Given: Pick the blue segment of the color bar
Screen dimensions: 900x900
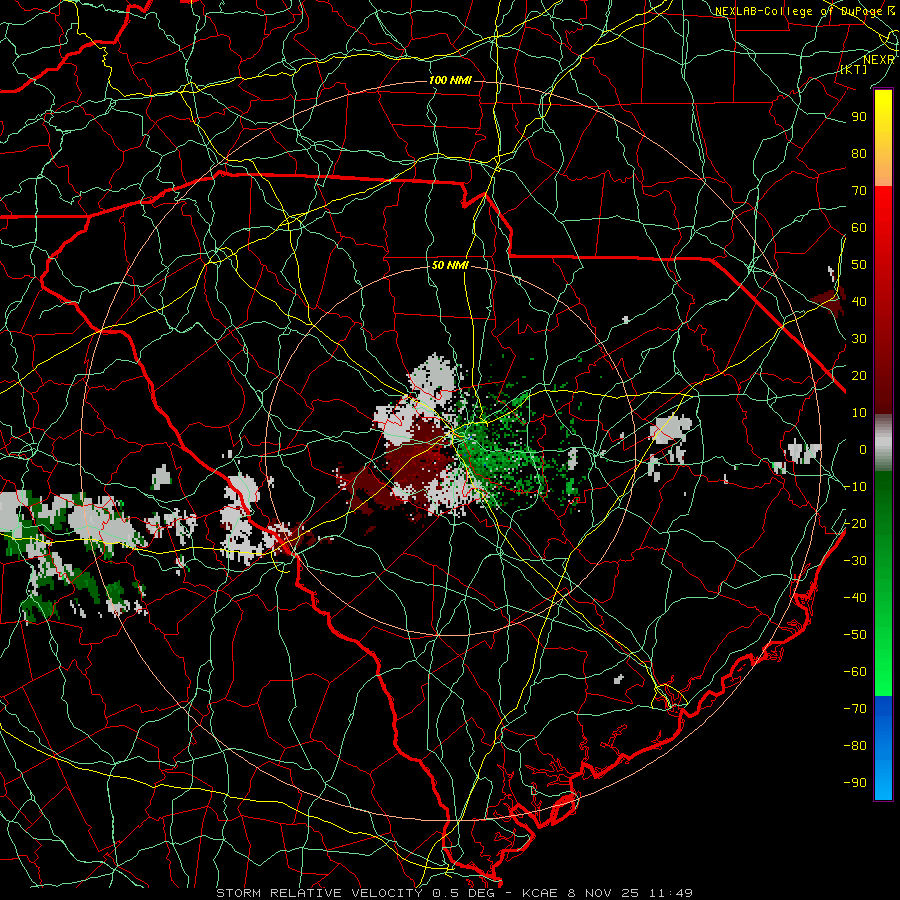Looking at the screenshot, I should pos(883,748).
